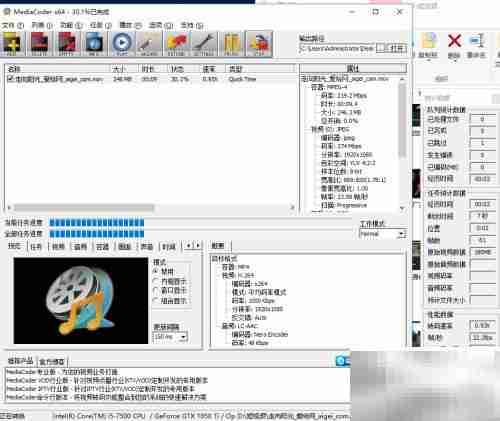
Task: Click the copy-to folder icon in background window
Action: pos(429,41)
